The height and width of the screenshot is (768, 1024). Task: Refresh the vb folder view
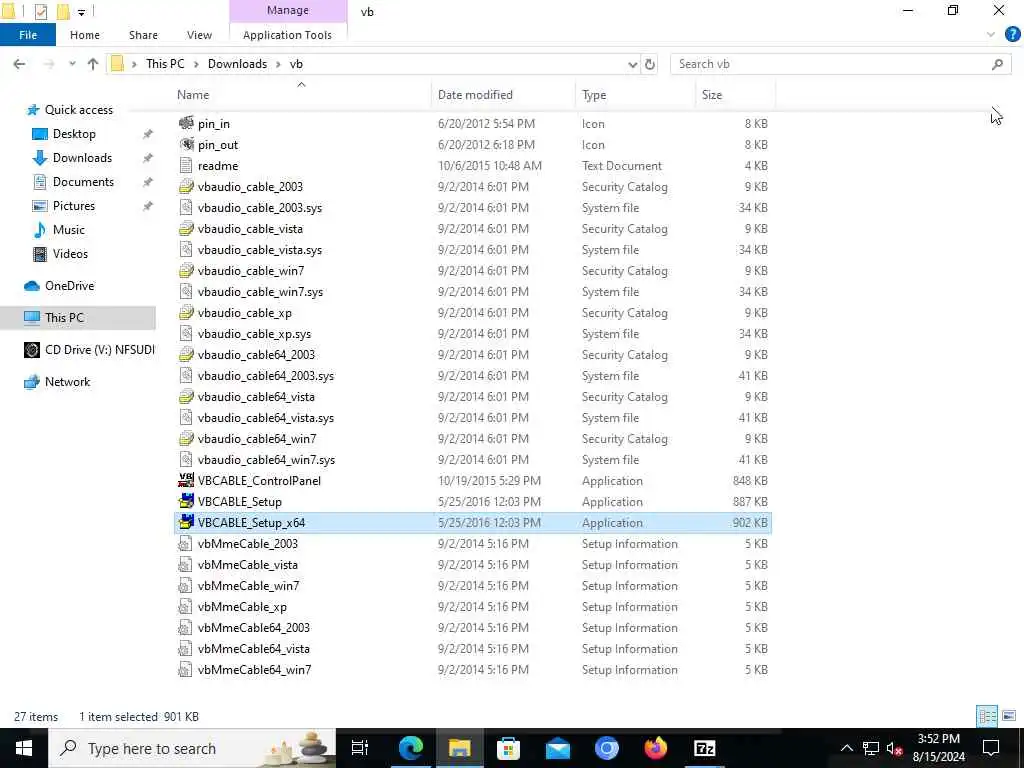650,64
